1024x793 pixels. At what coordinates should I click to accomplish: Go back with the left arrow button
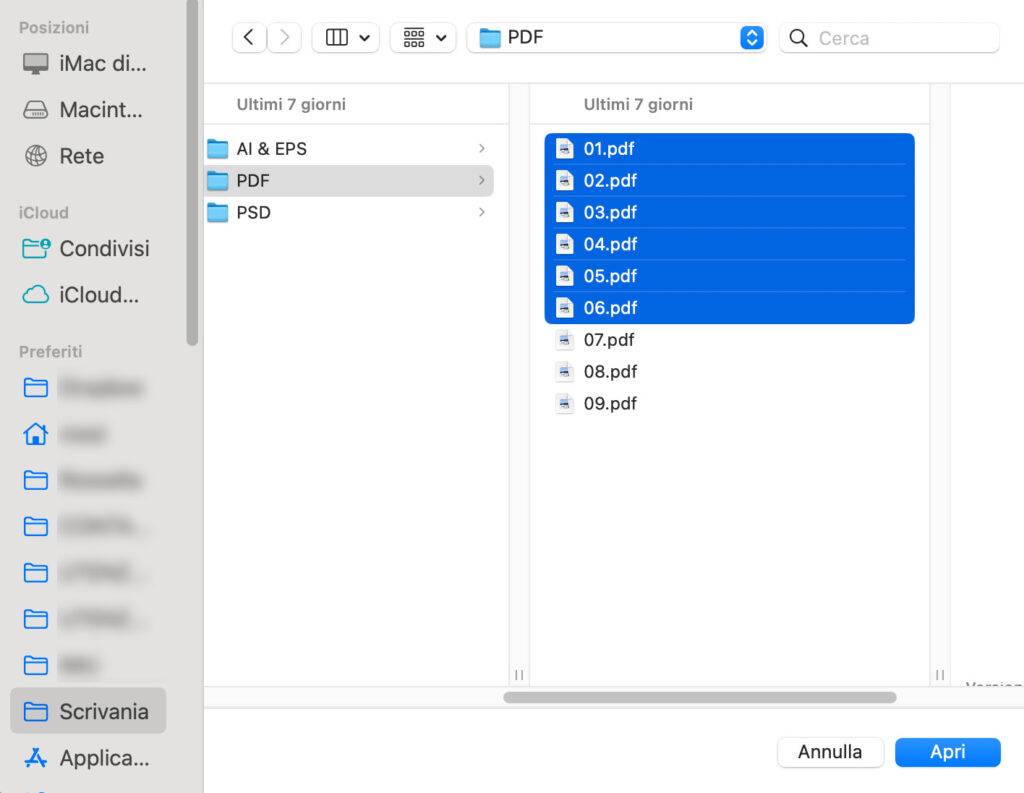(249, 37)
